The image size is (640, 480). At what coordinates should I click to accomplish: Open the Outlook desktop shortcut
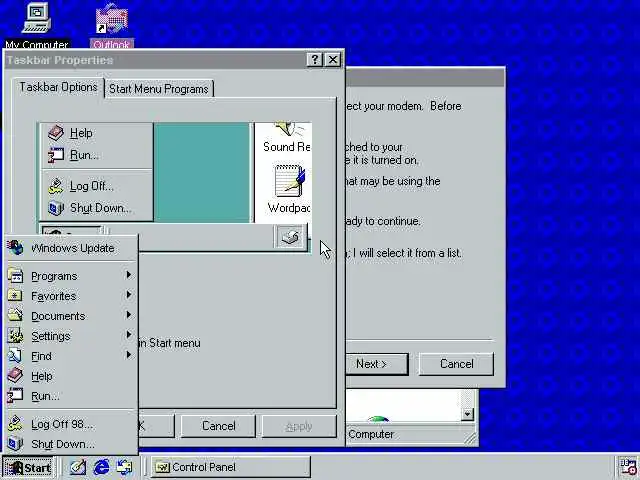[x=111, y=25]
